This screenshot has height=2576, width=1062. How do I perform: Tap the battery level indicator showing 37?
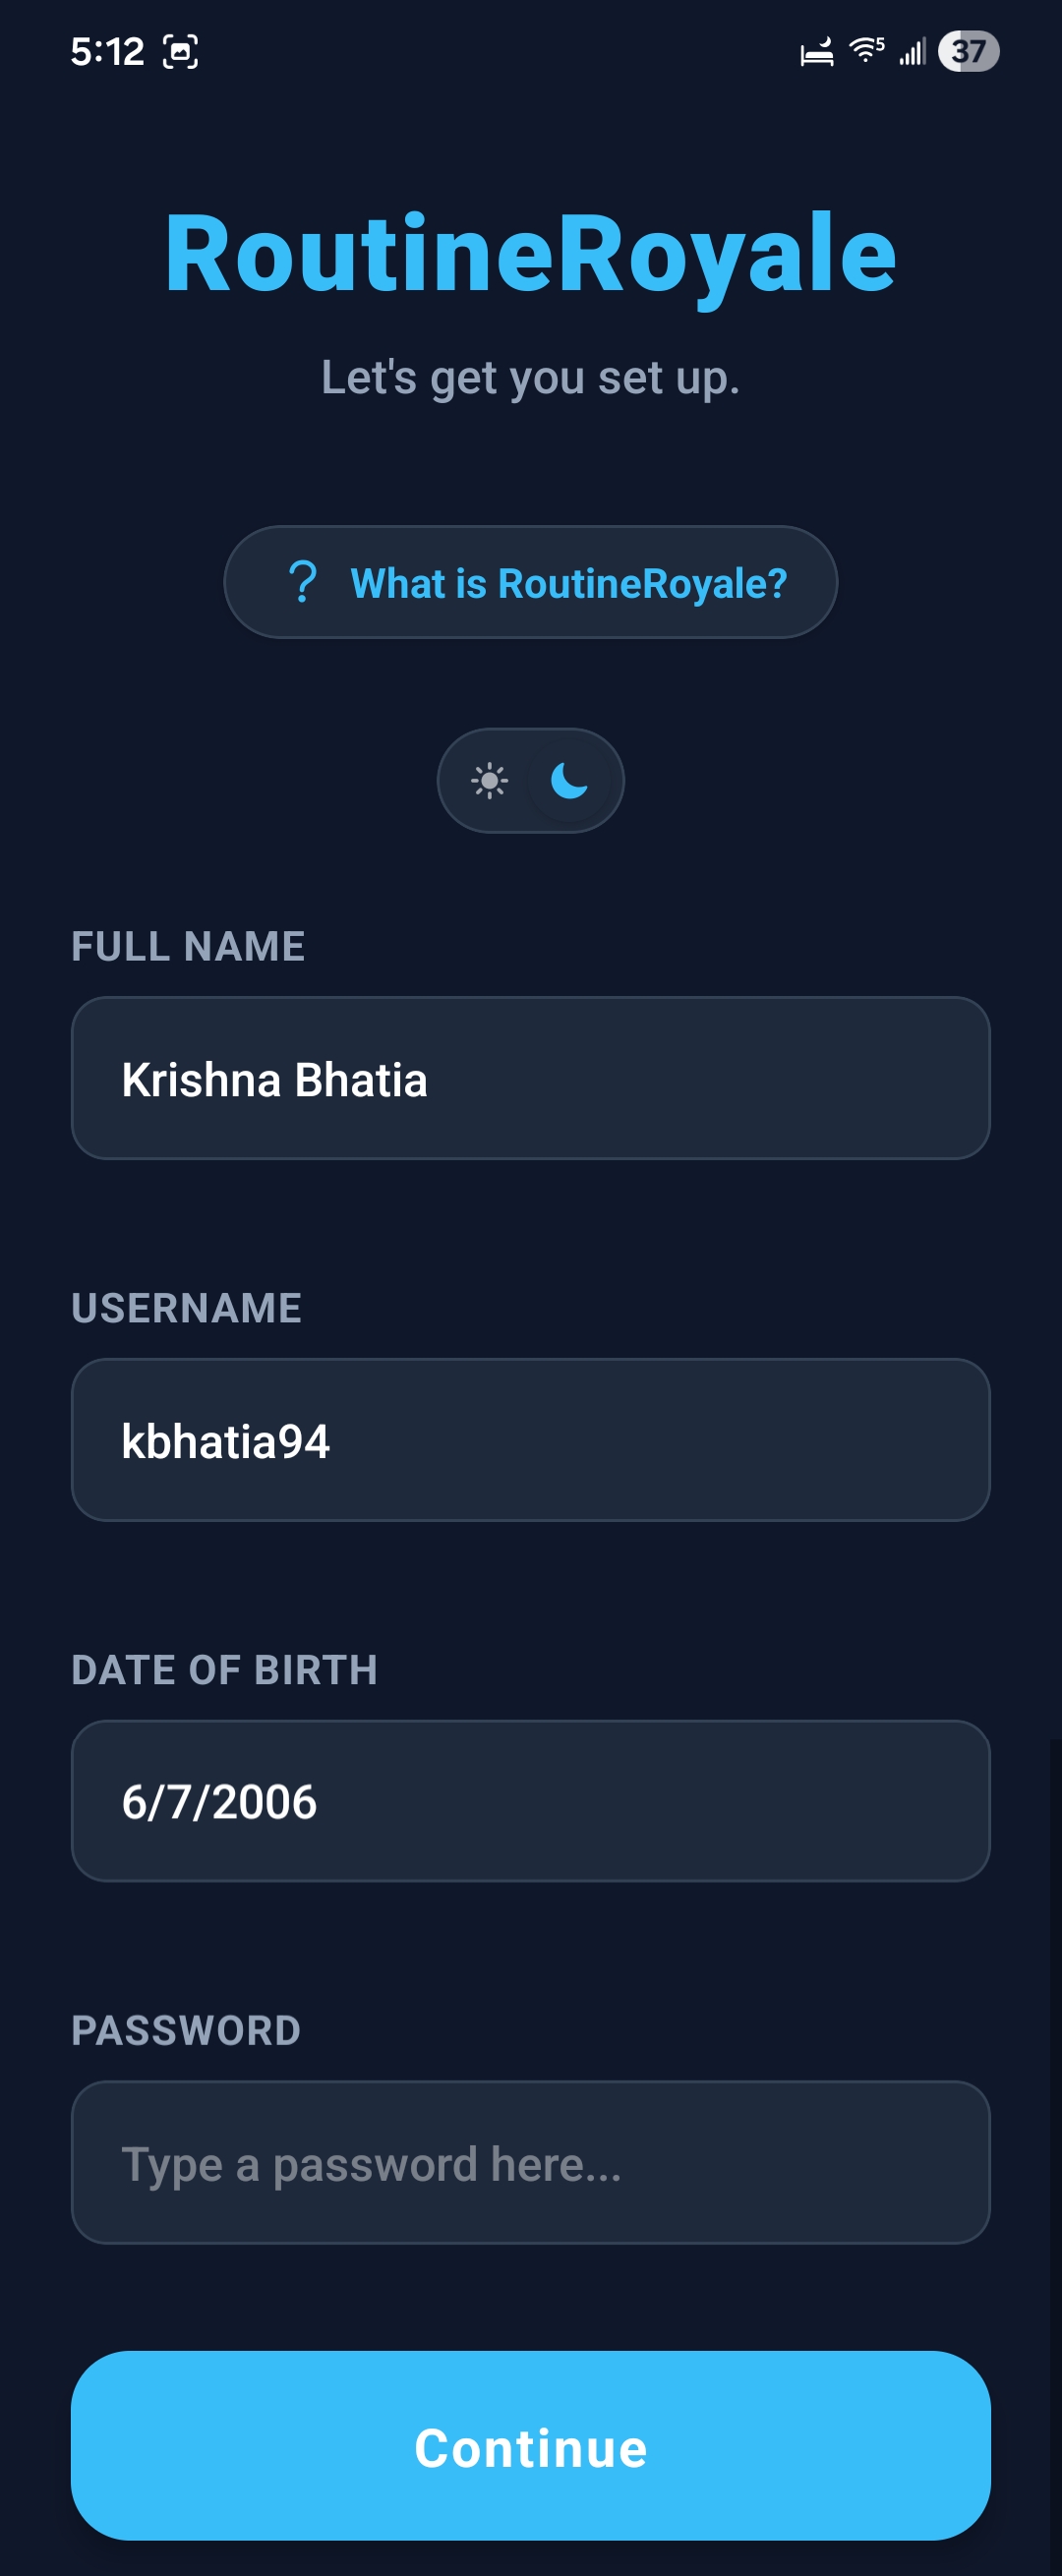coord(968,51)
